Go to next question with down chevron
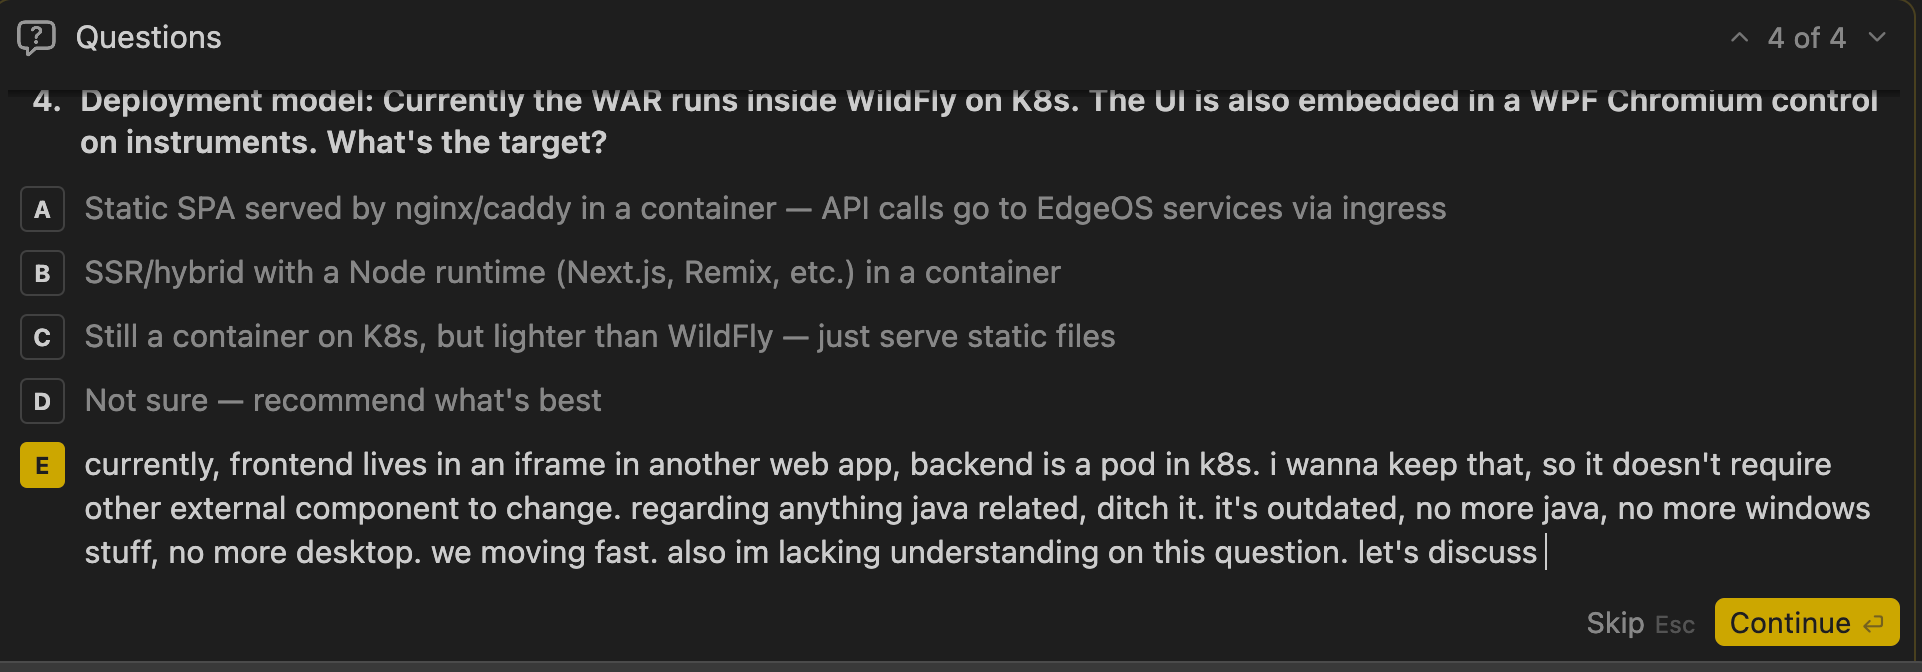1922x672 pixels. [x=1877, y=38]
